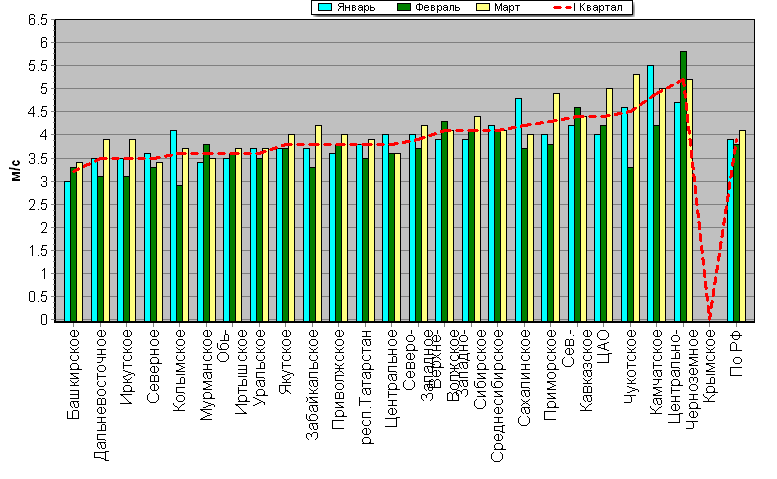Screen dimensions: 777x479
Task: Click the 'м/с' vertical axis title
Action: 15,170
